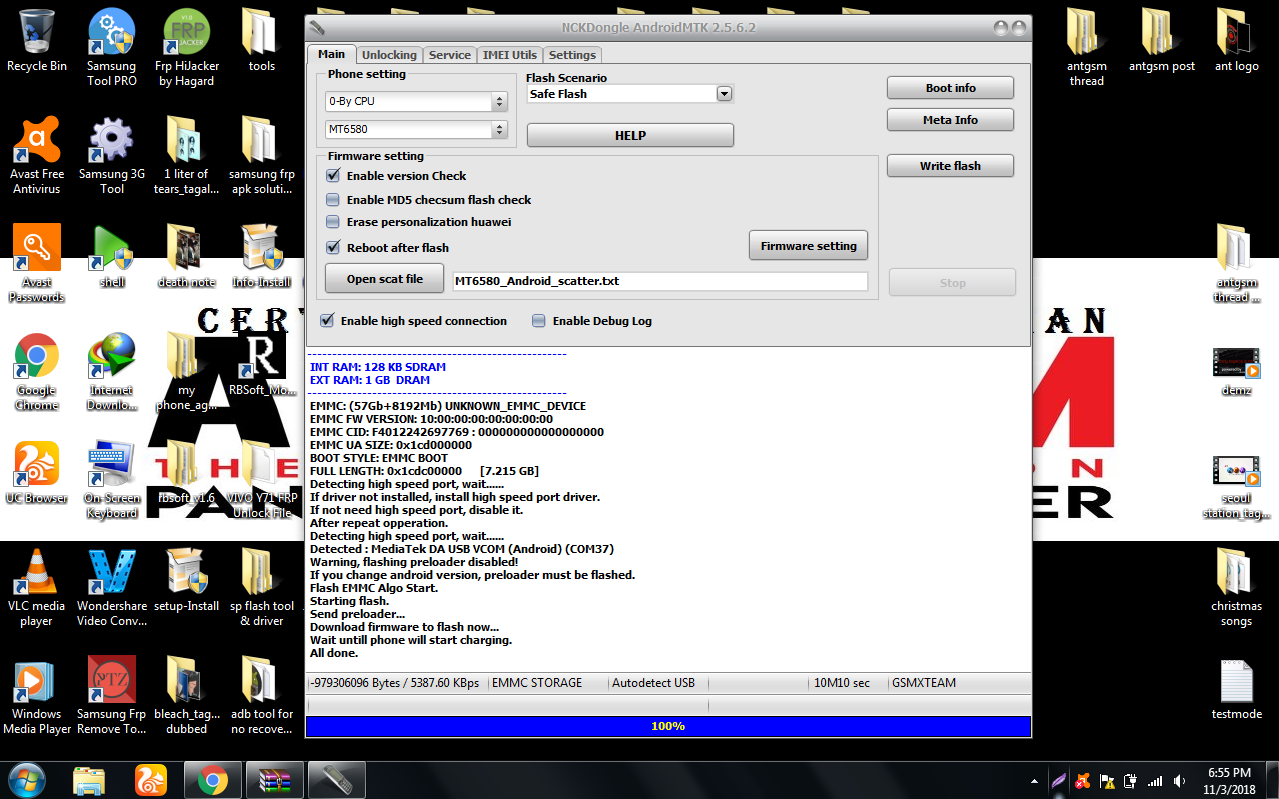Switch to the Unlocking tab

tap(389, 55)
